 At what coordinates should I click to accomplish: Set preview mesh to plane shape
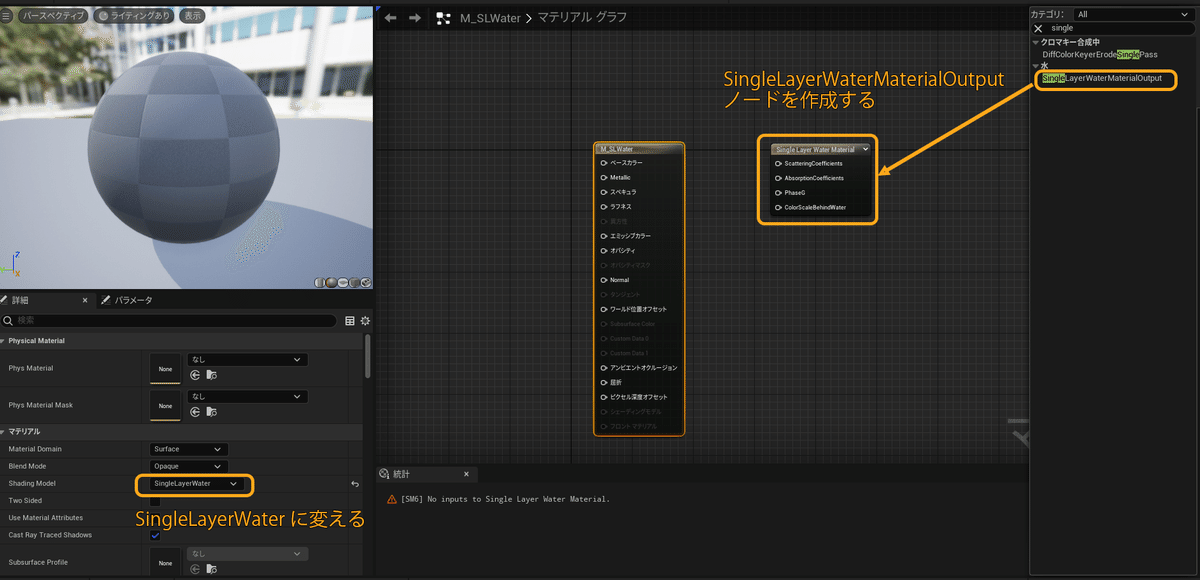coord(344,283)
